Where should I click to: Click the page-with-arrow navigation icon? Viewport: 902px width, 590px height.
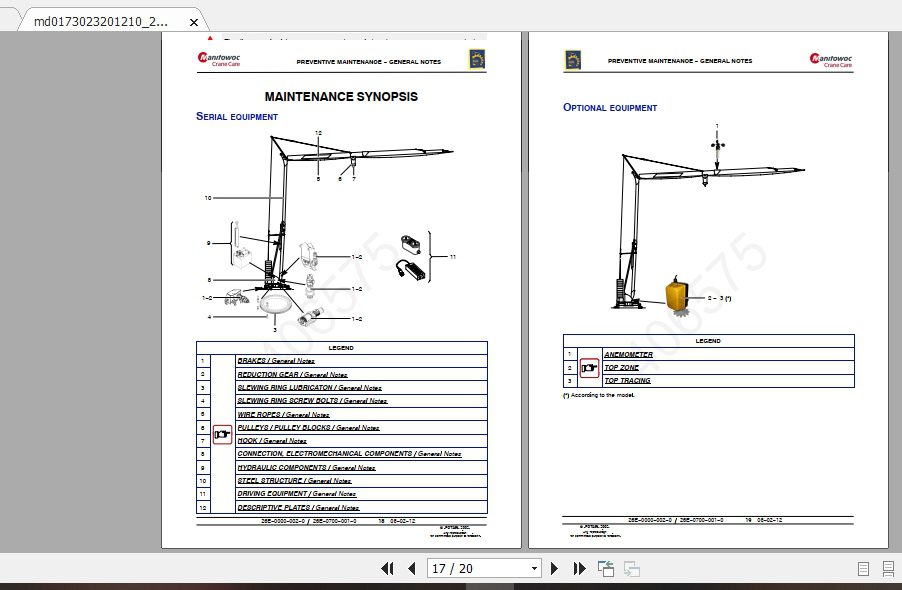tap(605, 568)
